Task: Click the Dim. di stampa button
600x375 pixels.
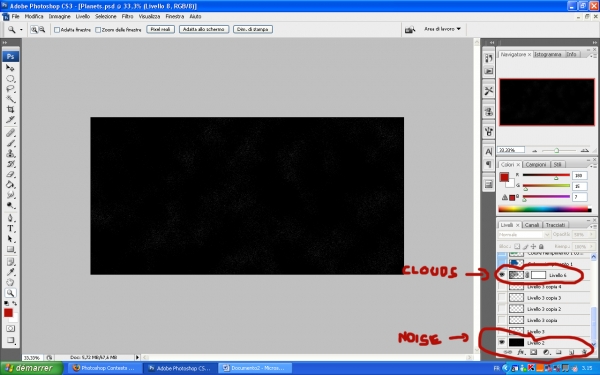Action: [x=253, y=29]
